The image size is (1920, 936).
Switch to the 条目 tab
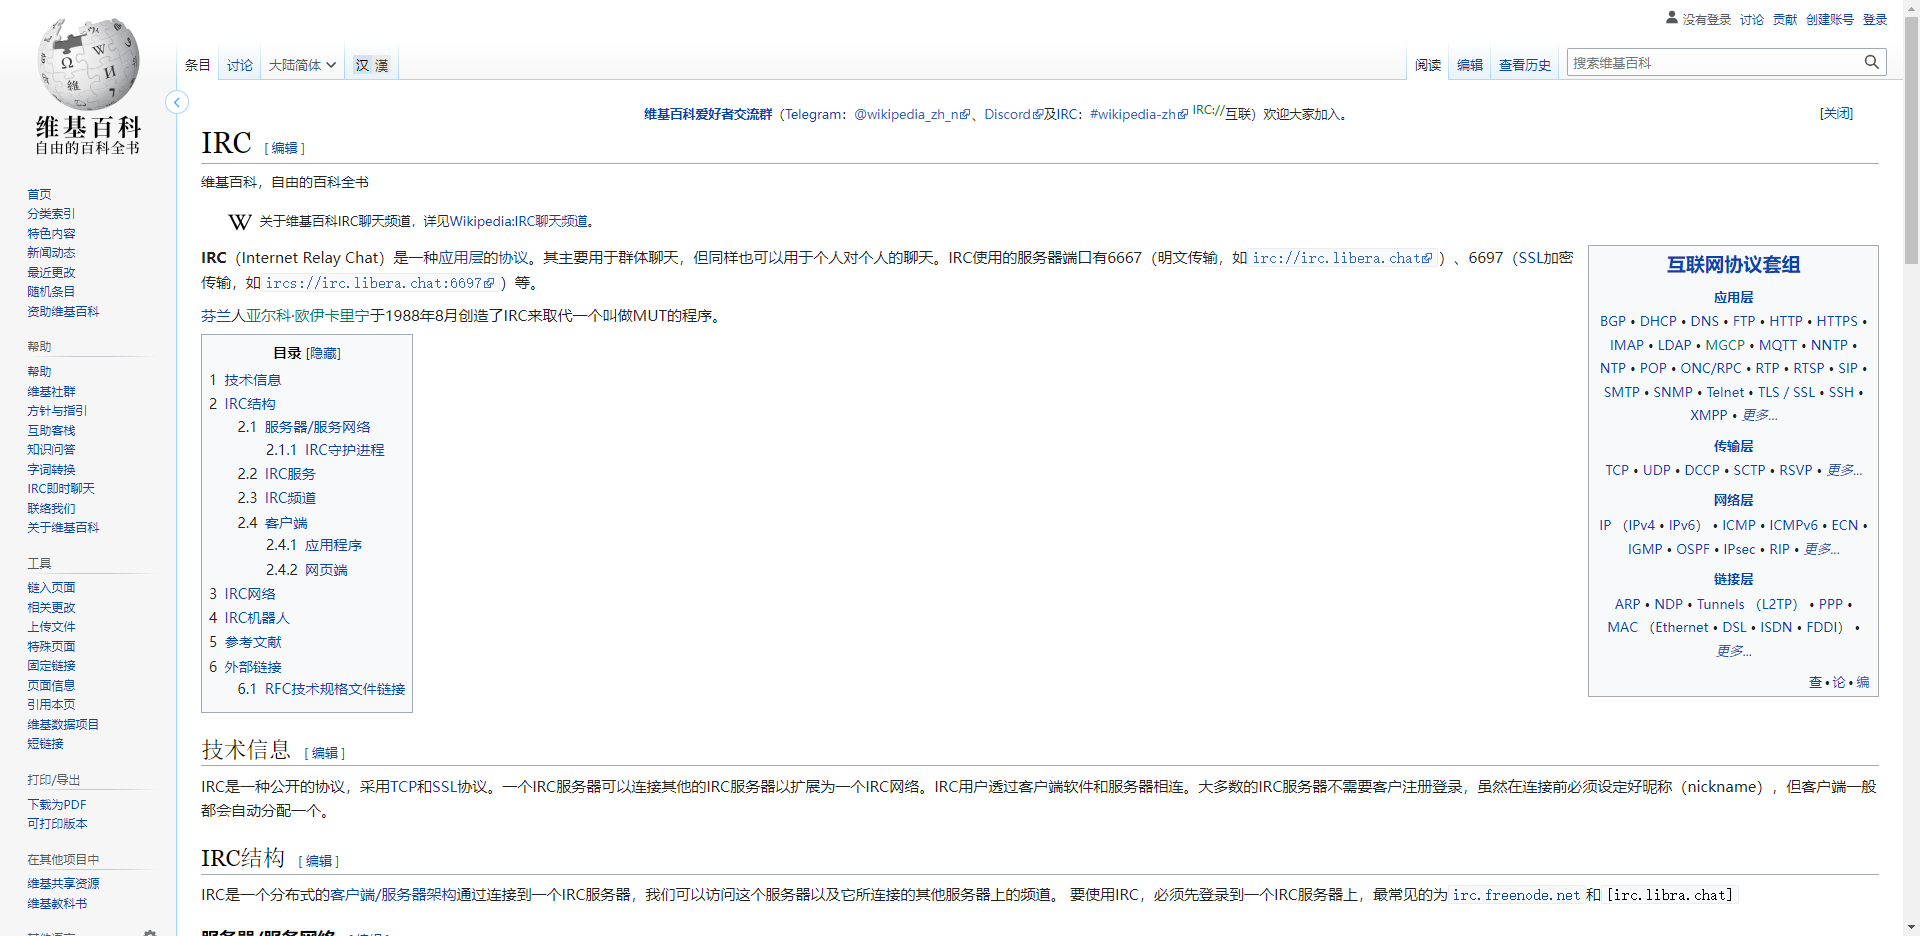[x=198, y=65]
